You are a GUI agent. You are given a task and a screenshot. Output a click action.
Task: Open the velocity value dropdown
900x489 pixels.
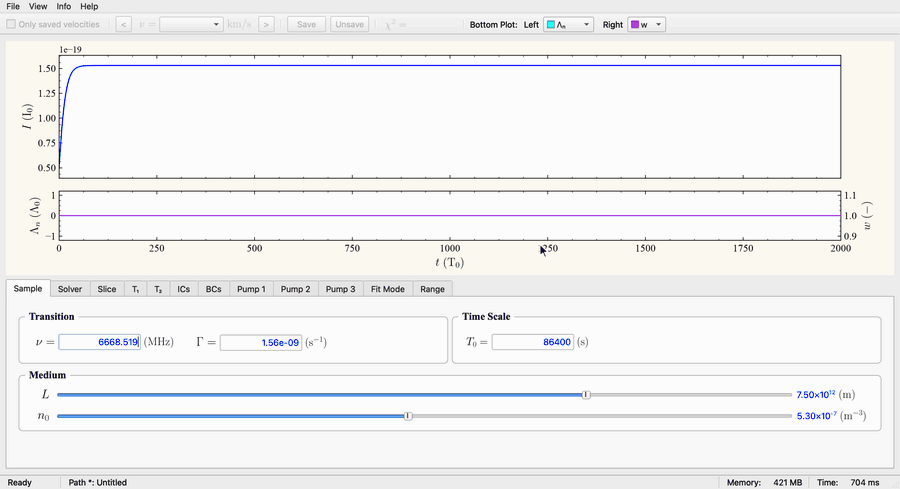pyautogui.click(x=191, y=25)
